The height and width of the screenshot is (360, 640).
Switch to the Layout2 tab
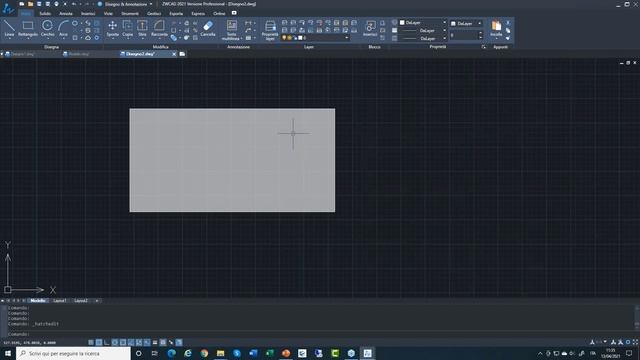(x=81, y=301)
